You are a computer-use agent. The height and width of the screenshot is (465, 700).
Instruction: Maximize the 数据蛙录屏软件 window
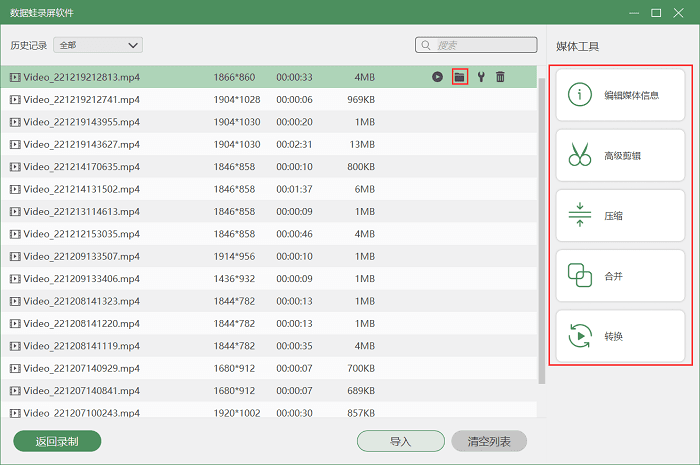[656, 13]
